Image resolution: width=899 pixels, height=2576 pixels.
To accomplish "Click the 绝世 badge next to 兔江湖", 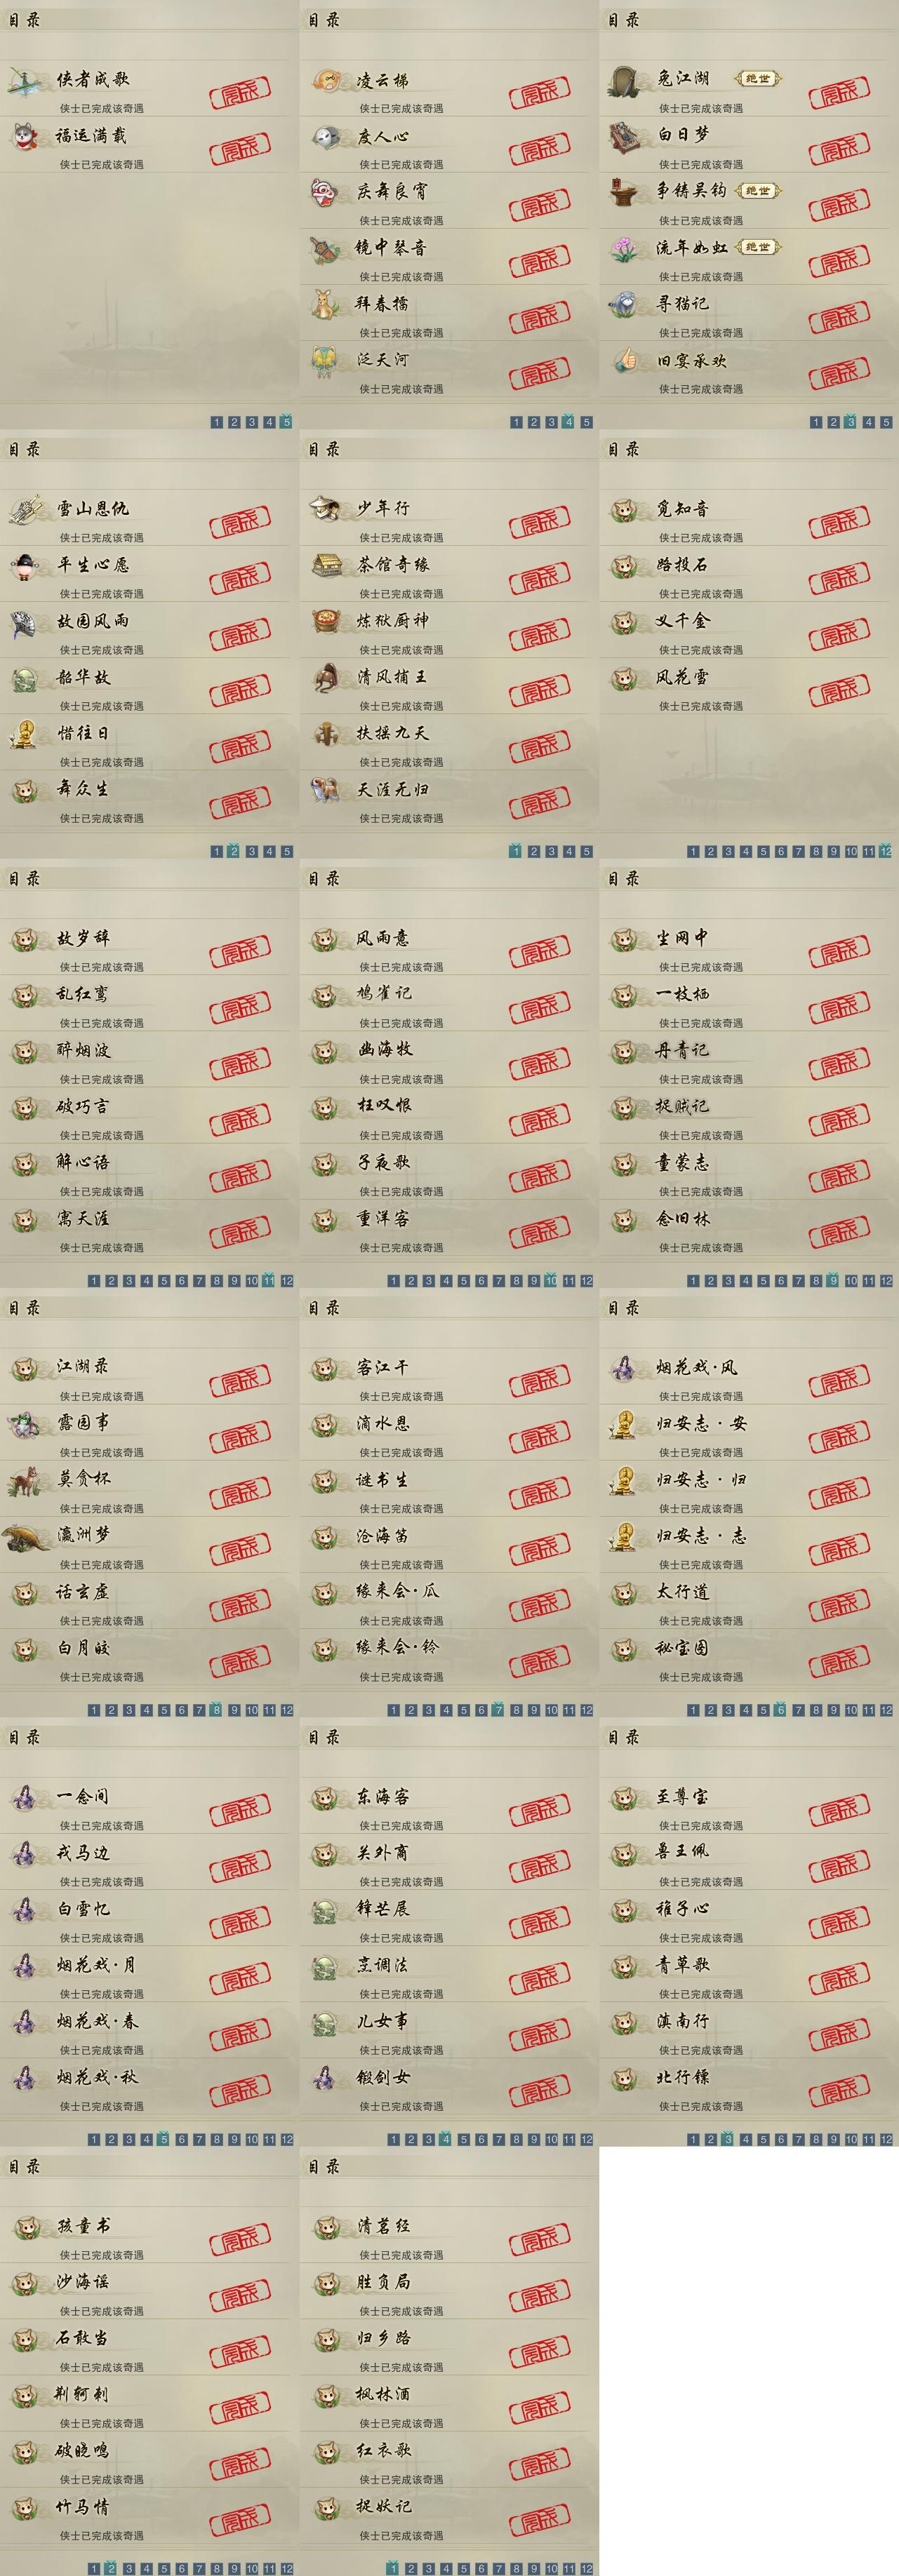I will coord(758,79).
